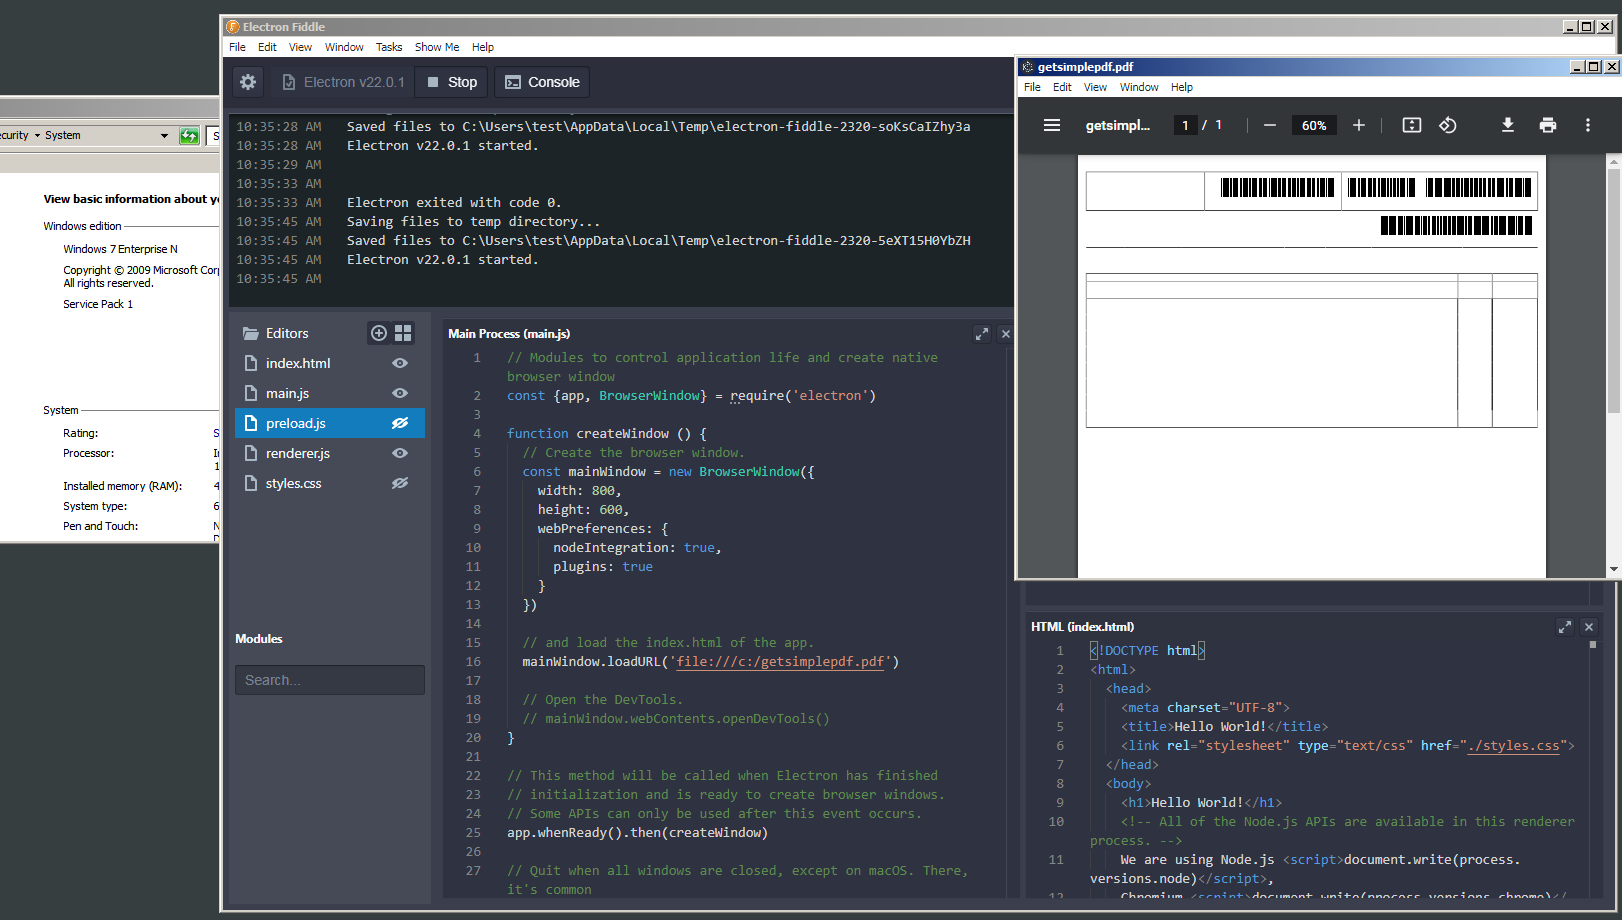
Task: Open the Window menu in the PDF viewer
Action: pyautogui.click(x=1139, y=87)
